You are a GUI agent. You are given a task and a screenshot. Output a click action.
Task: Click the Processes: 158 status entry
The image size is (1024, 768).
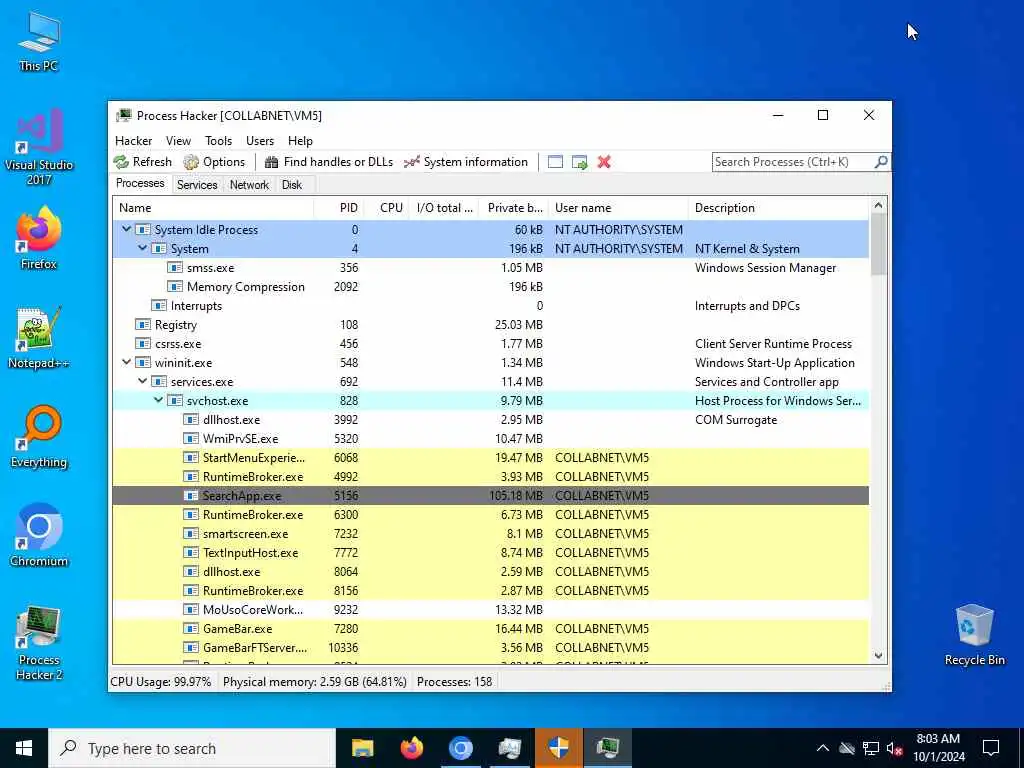(455, 682)
